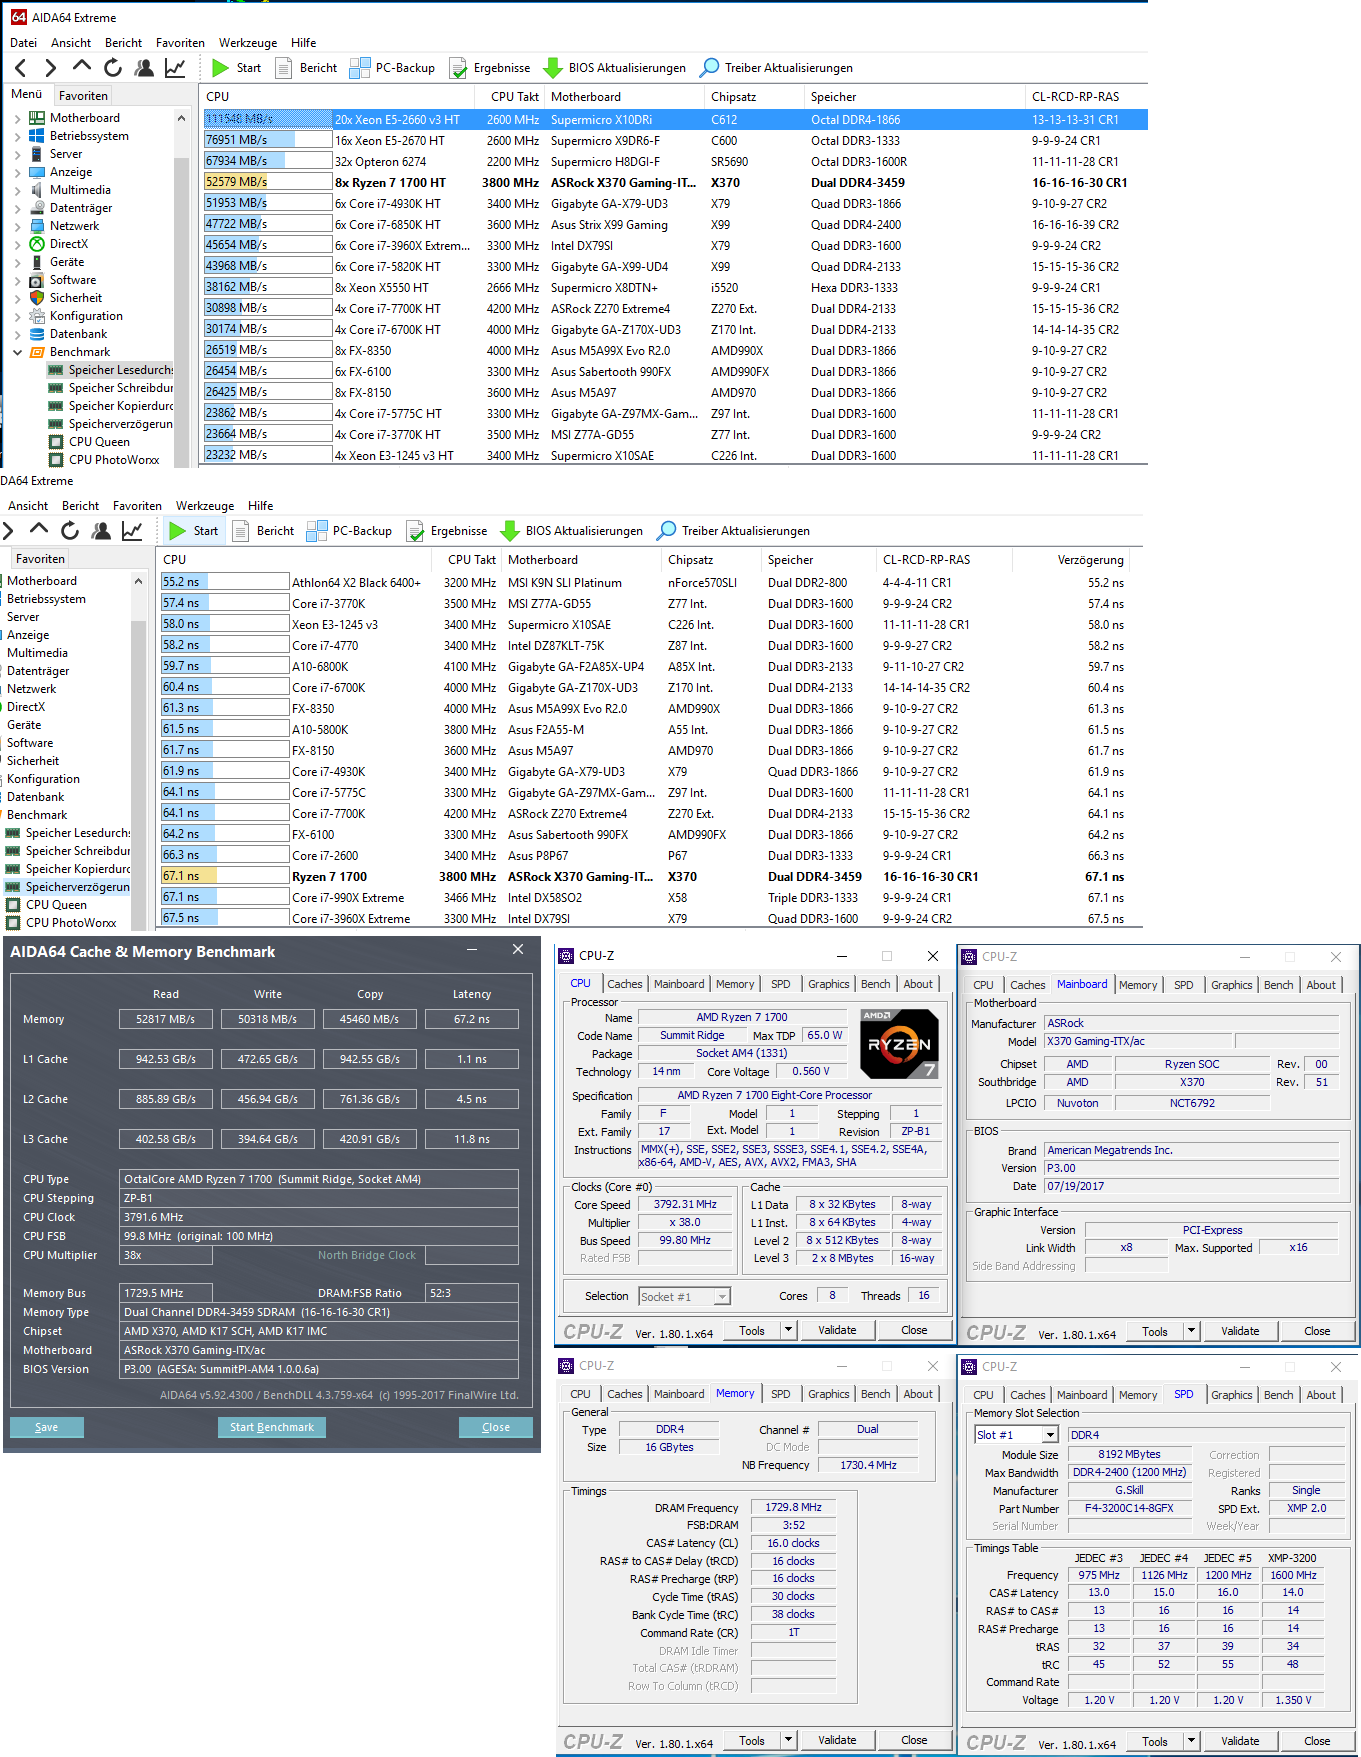Image resolution: width=1361 pixels, height=1757 pixels.
Task: Click Close in AIDA64 Cache & Memory Benchmark
Action: [496, 1427]
